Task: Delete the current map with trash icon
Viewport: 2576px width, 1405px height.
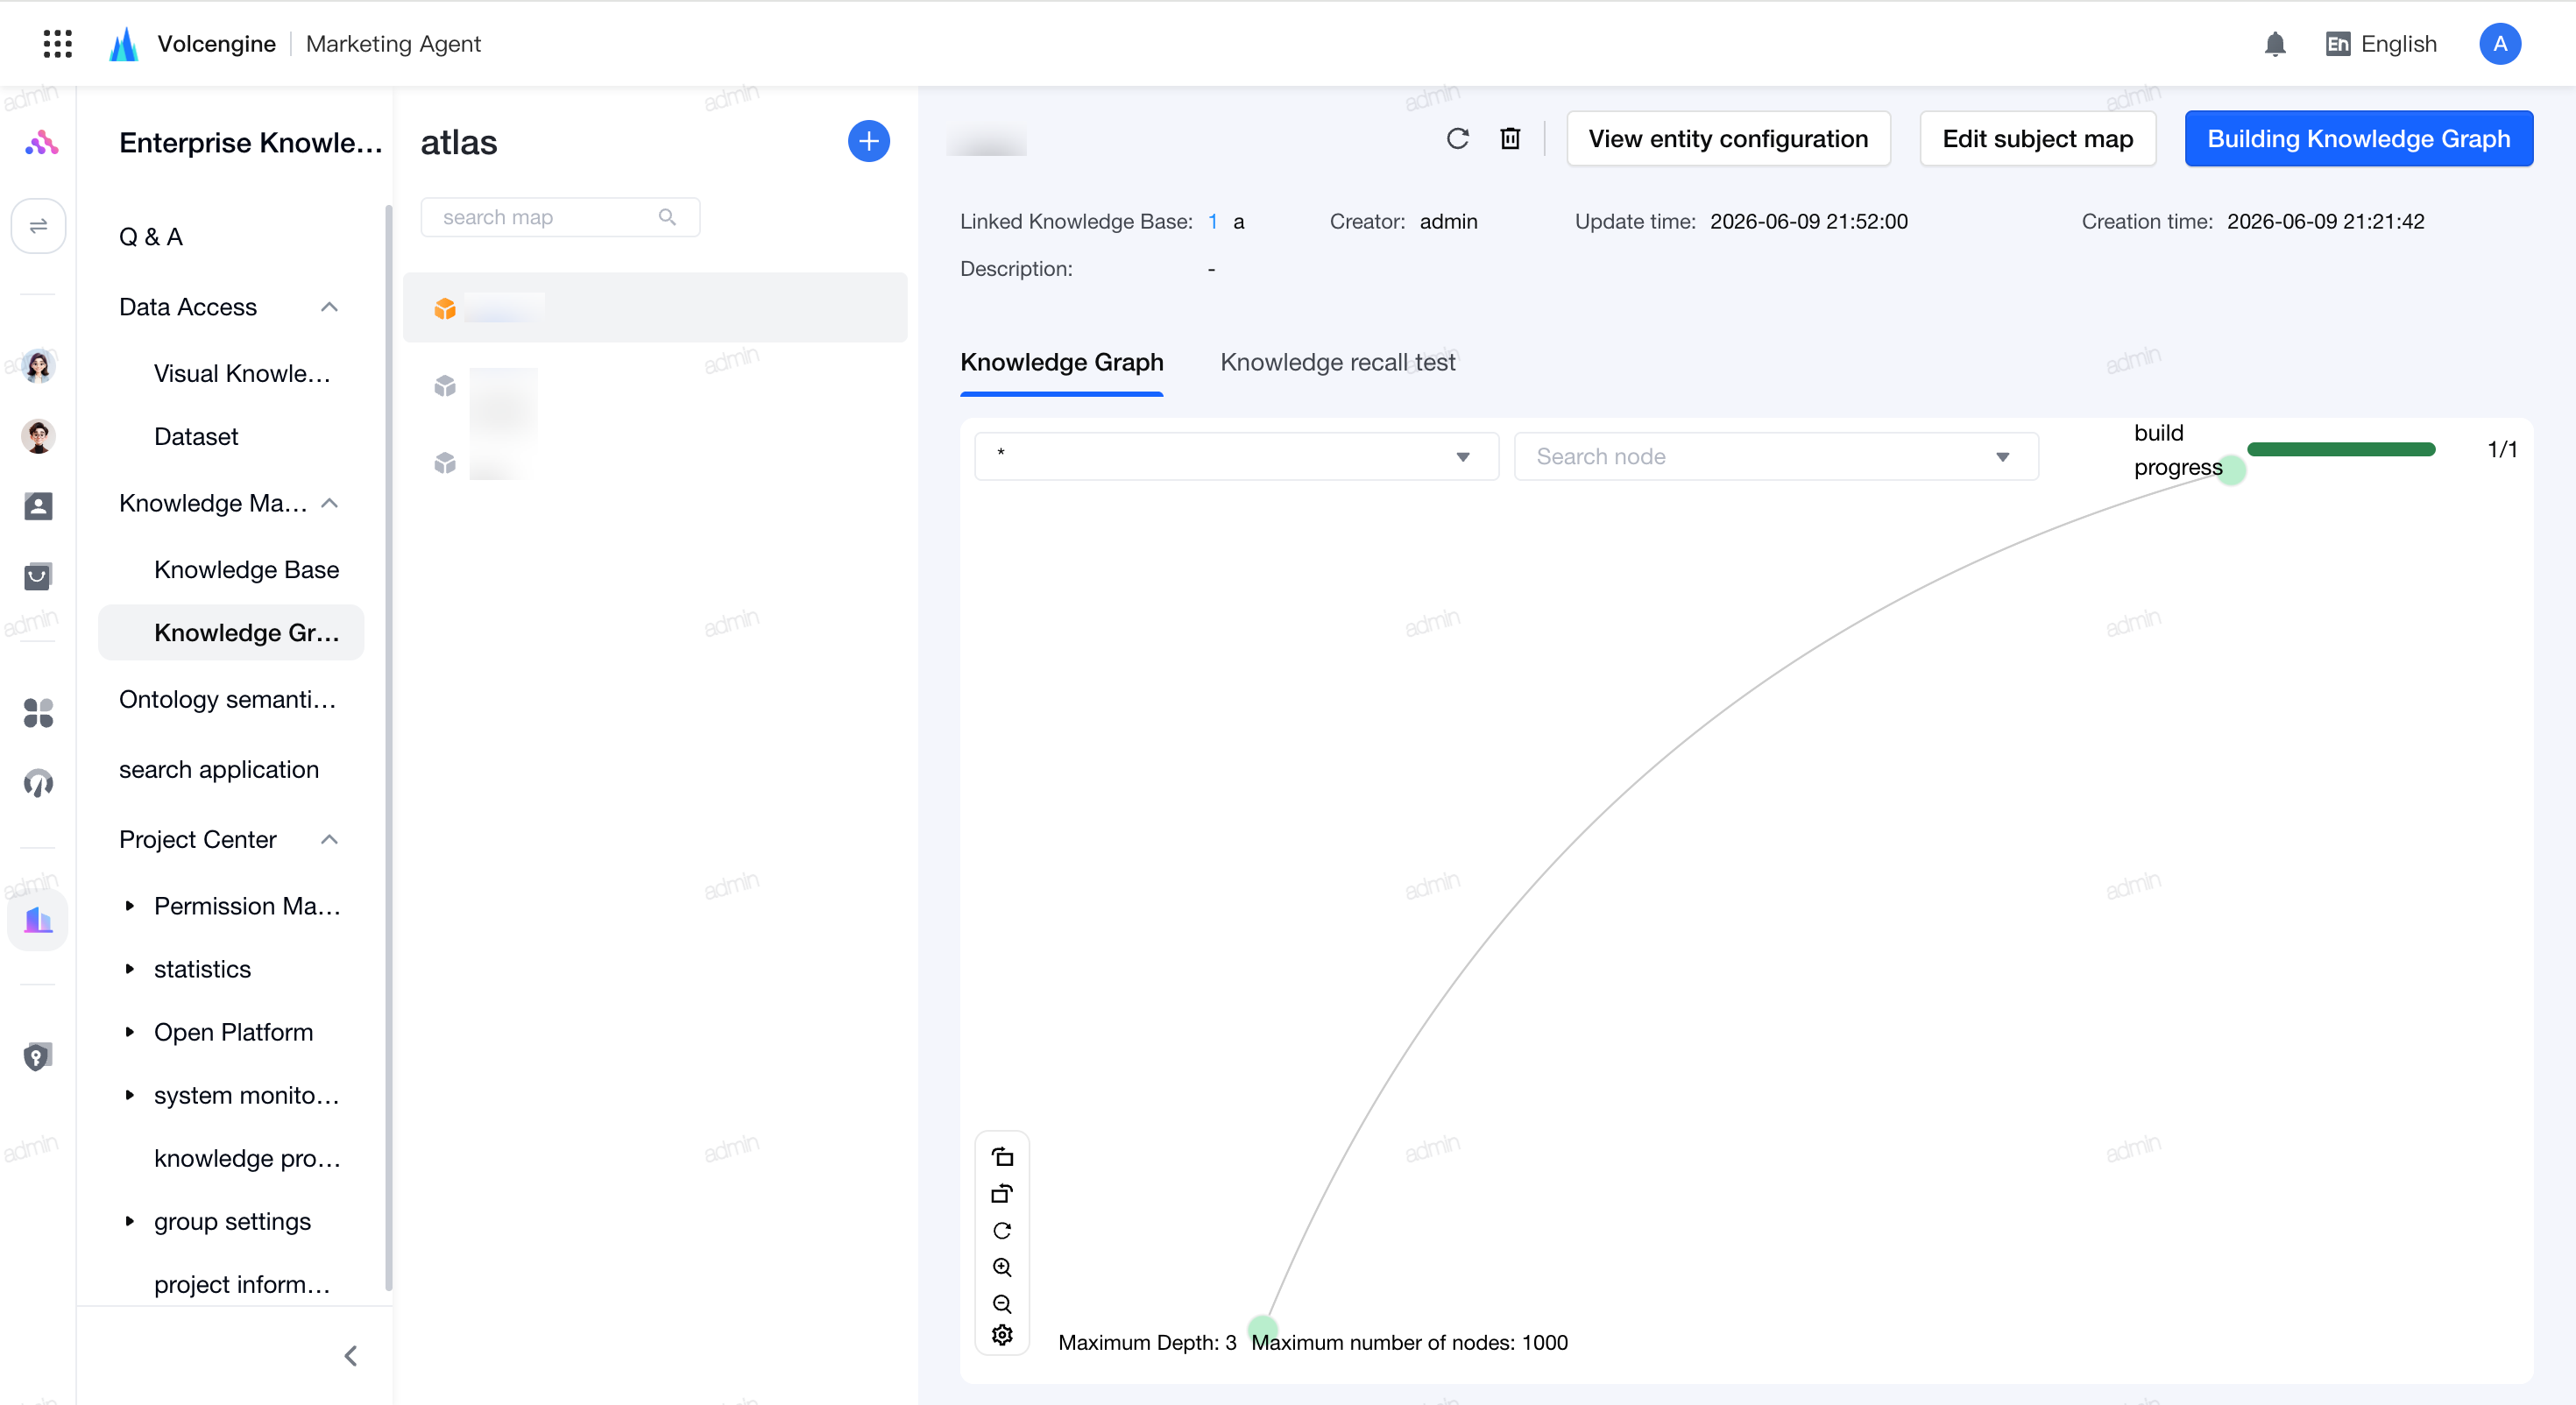Action: (x=1510, y=139)
